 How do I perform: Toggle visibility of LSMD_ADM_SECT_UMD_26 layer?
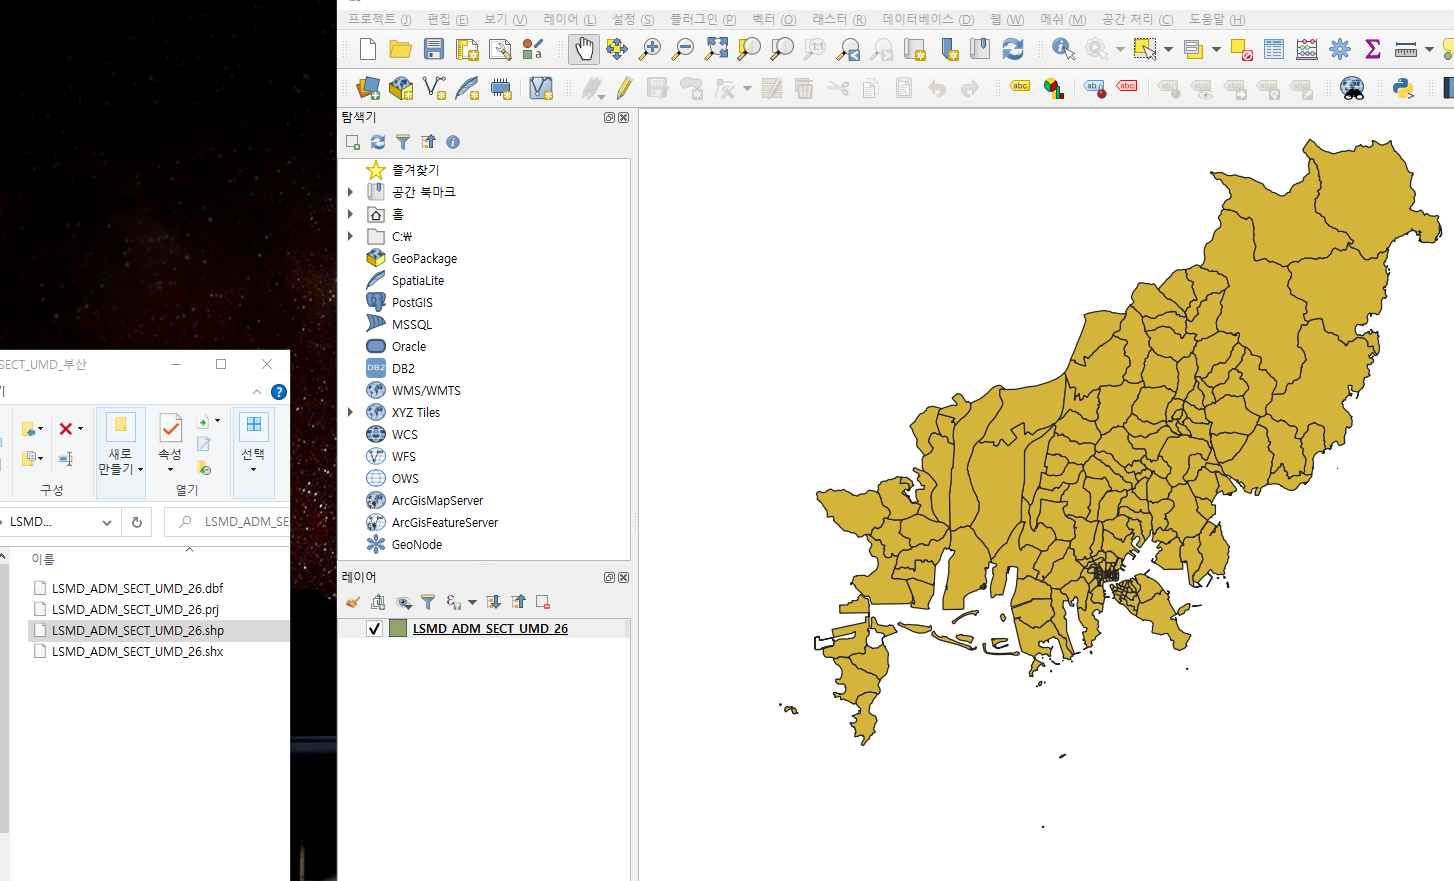point(374,628)
